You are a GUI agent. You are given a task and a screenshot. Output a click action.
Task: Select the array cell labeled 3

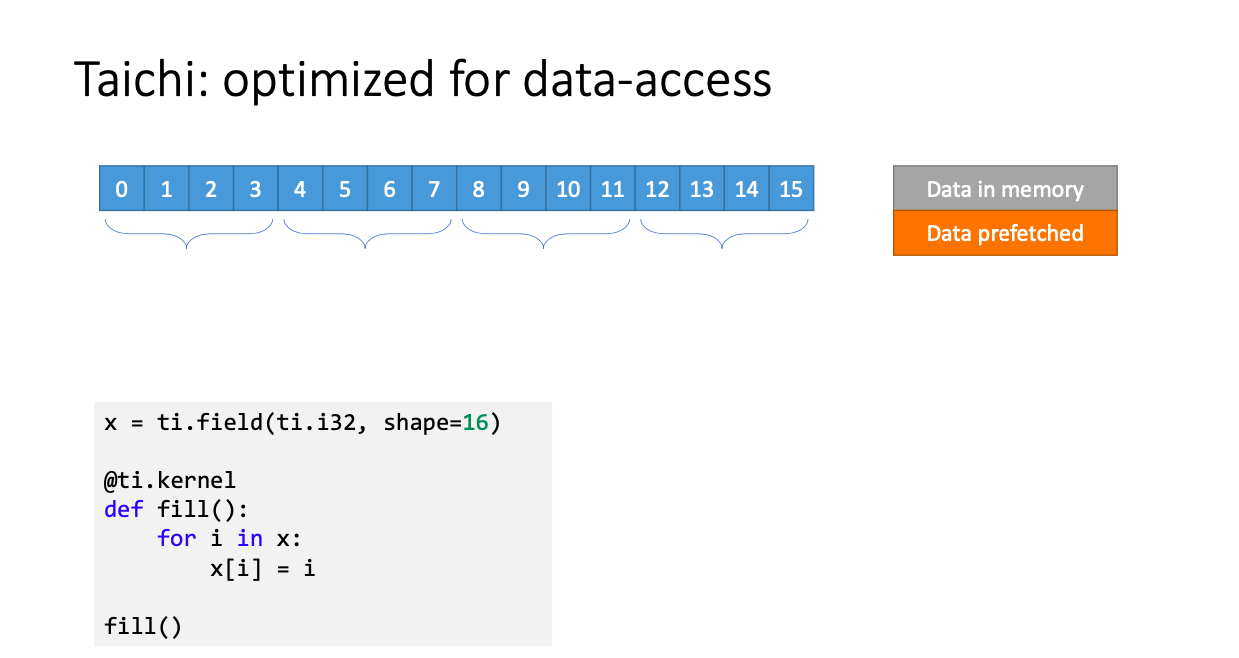coord(255,188)
